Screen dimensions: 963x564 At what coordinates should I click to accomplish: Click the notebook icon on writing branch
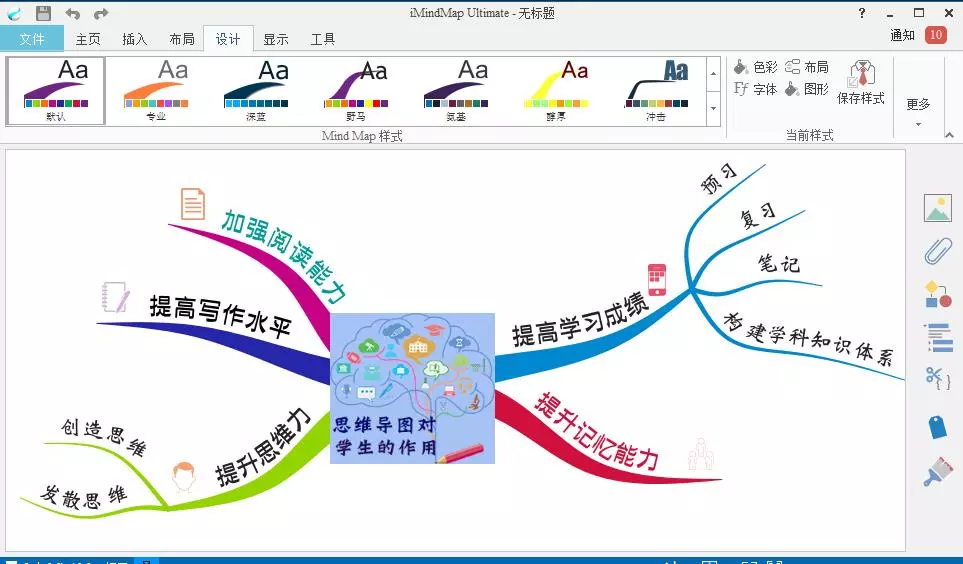click(x=115, y=297)
